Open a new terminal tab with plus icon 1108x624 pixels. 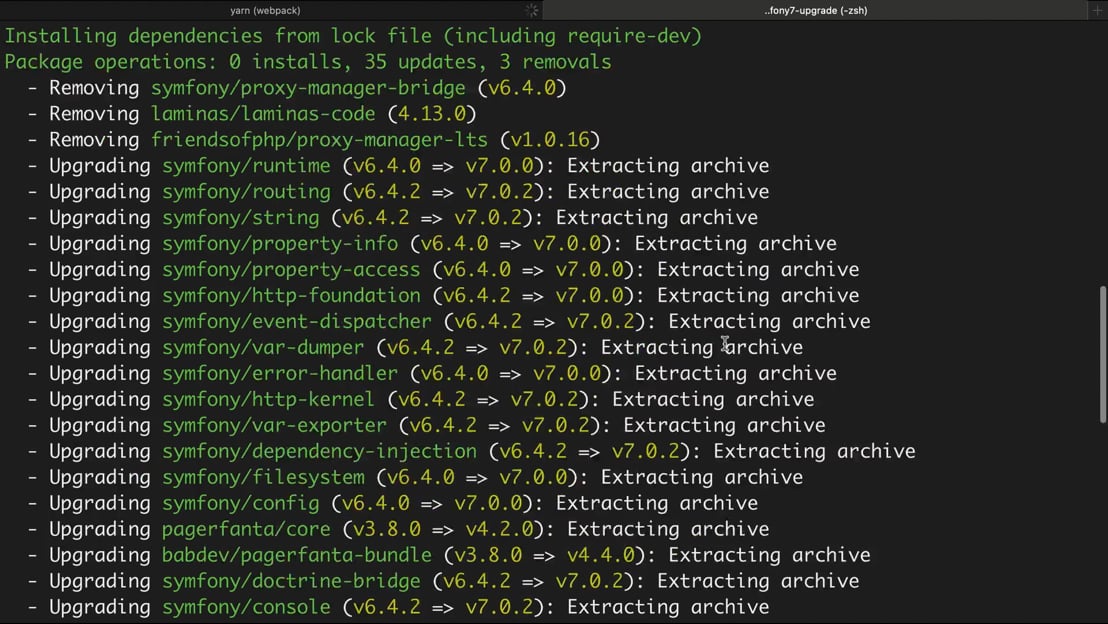pos(1097,10)
